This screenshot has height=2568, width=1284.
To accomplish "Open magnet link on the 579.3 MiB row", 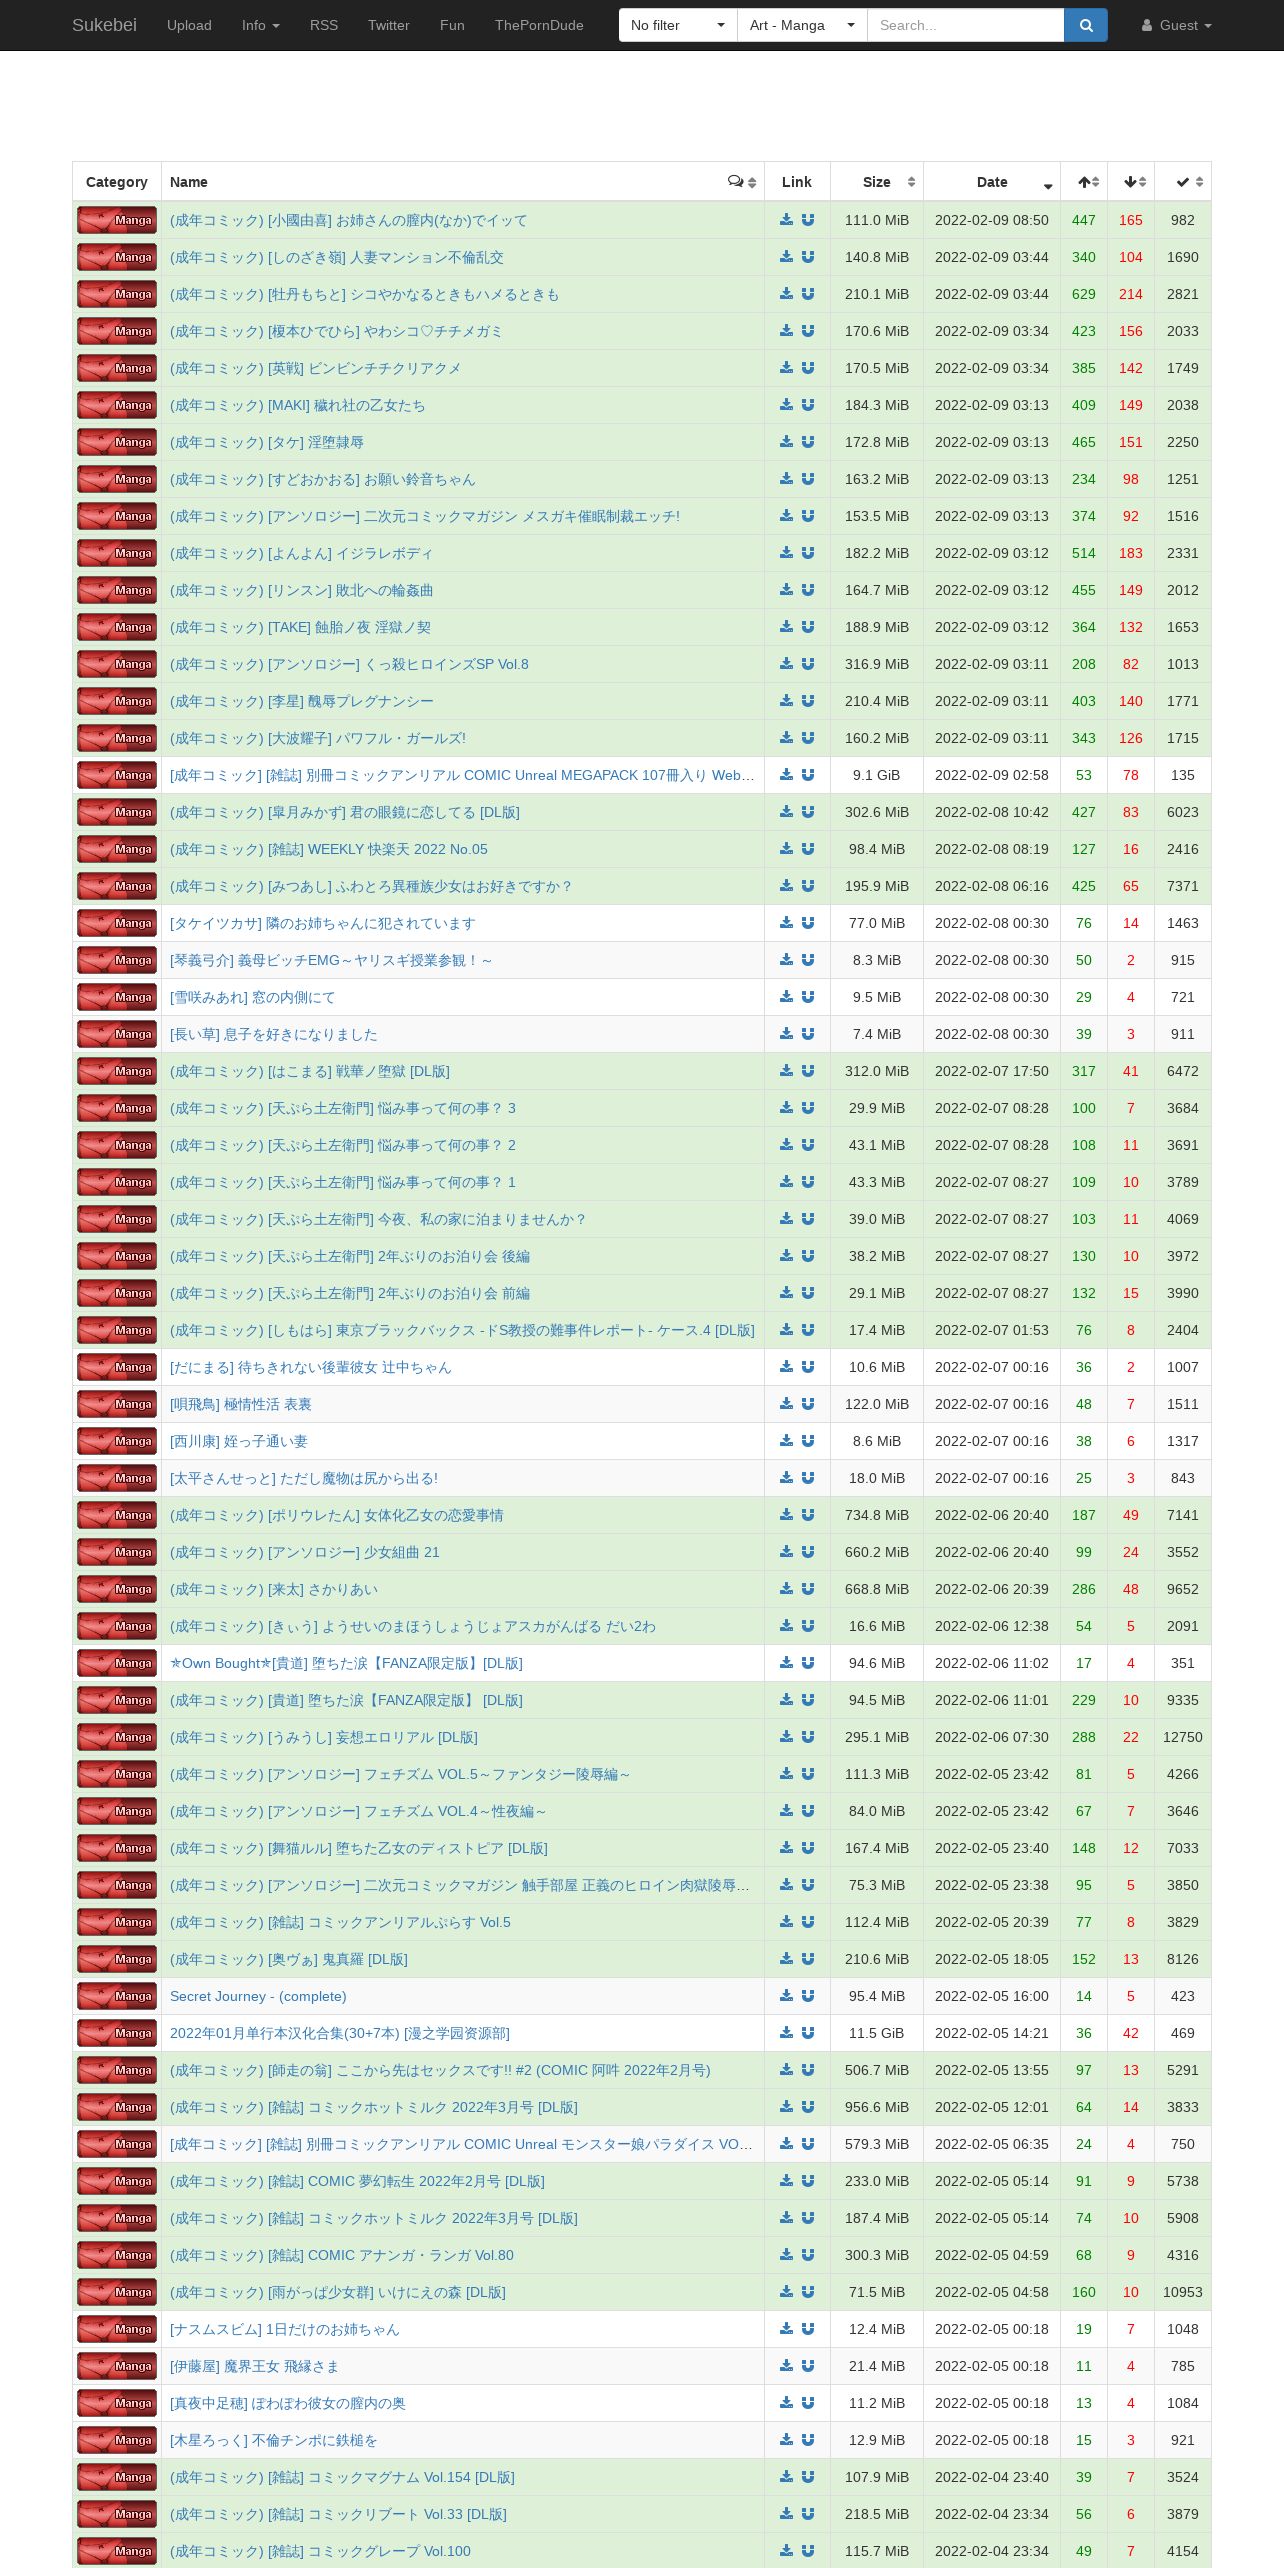I will tap(808, 2144).
